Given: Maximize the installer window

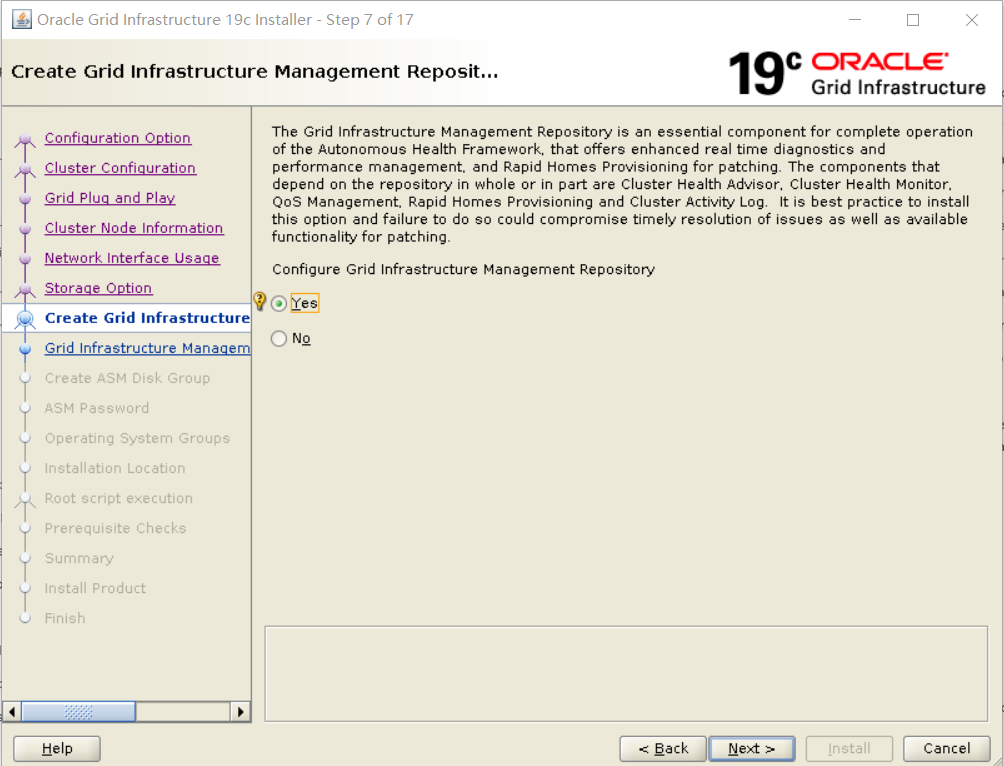Looking at the screenshot, I should (913, 20).
